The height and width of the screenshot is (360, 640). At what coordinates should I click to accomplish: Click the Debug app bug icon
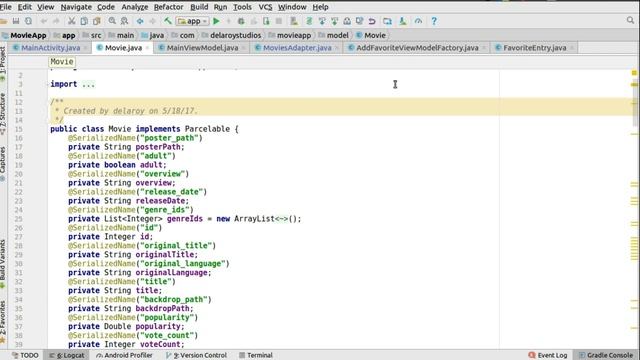tap(241, 21)
